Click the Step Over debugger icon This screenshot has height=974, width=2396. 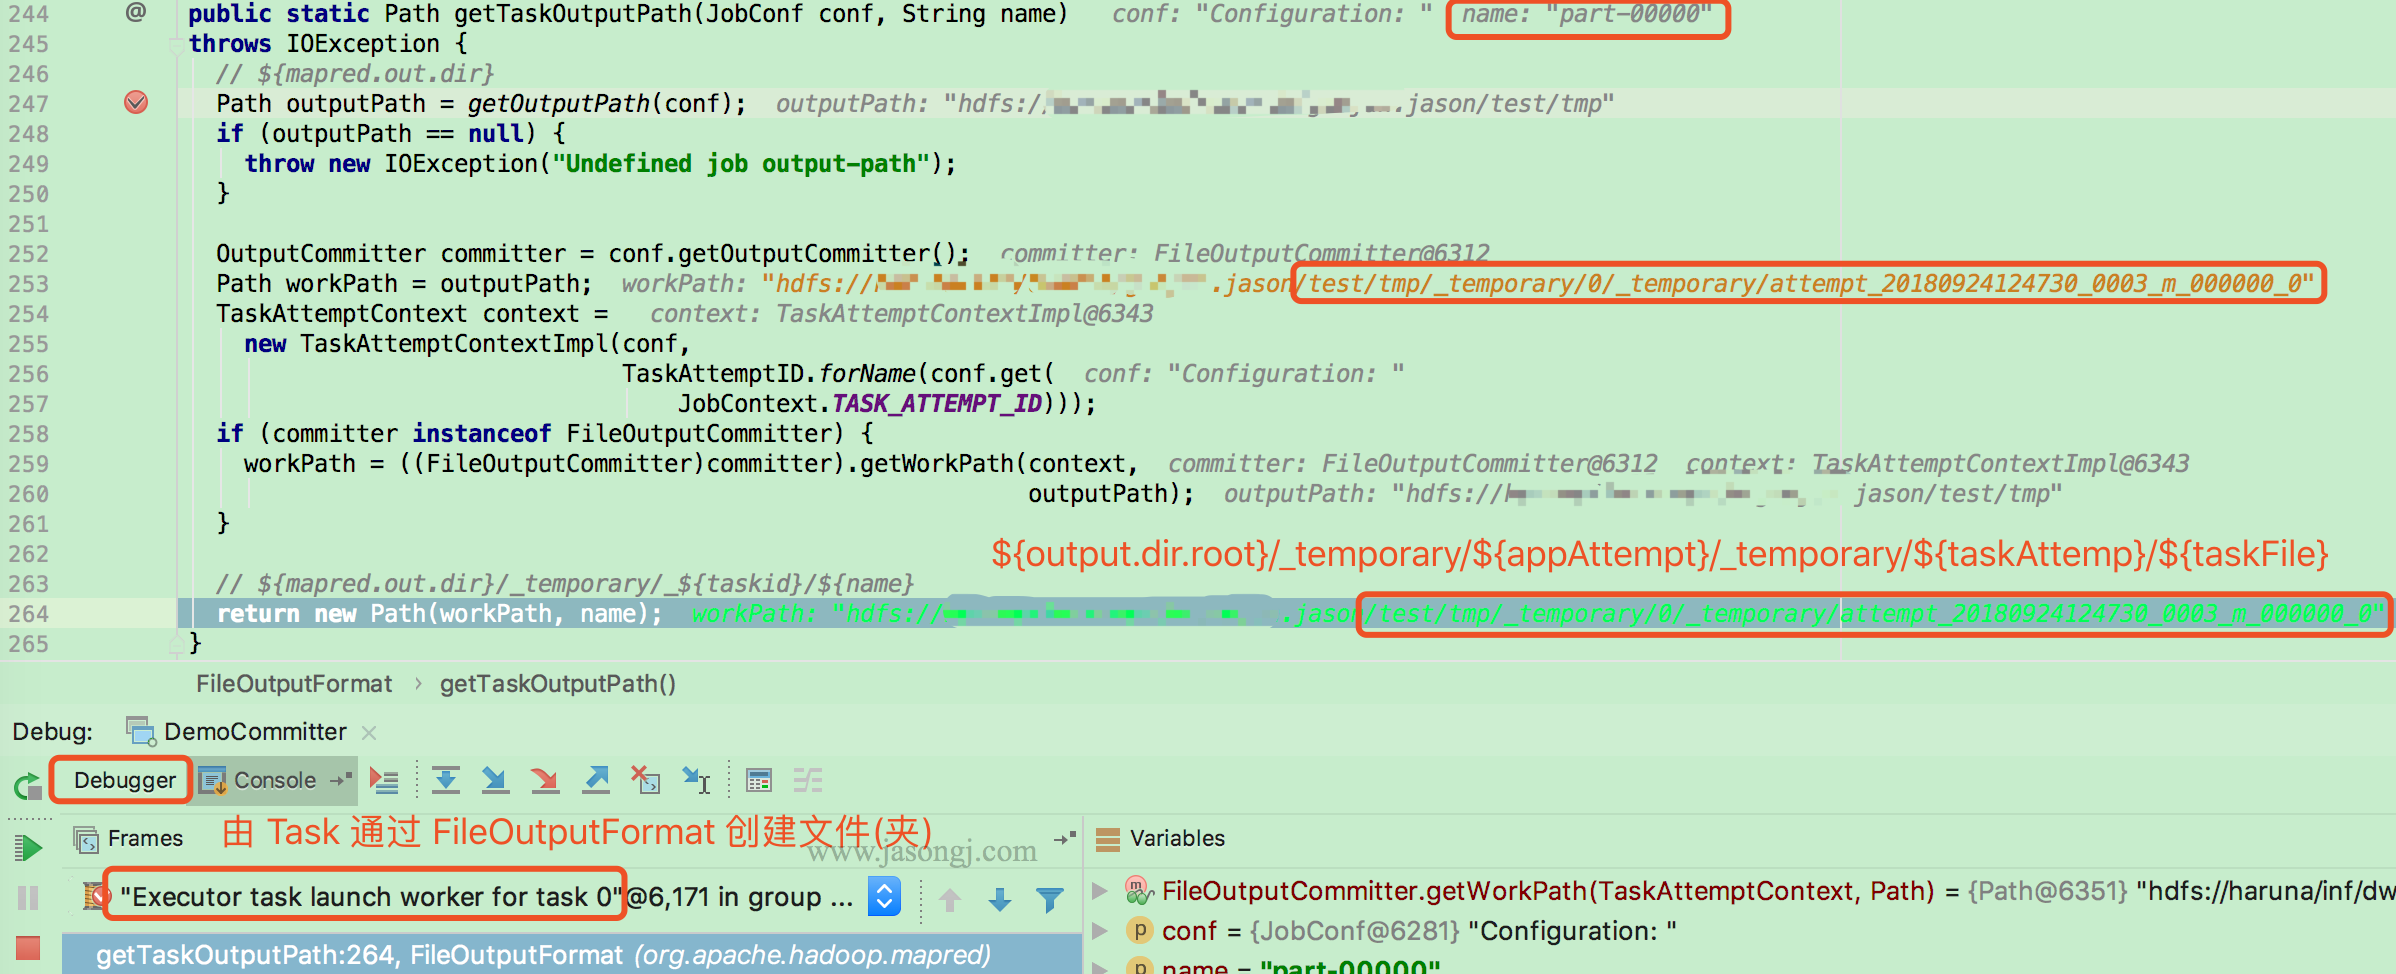[446, 780]
